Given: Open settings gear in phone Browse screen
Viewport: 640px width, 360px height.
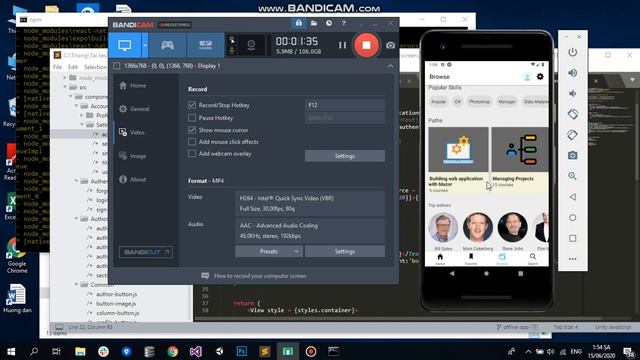Looking at the screenshot, I should (540, 76).
